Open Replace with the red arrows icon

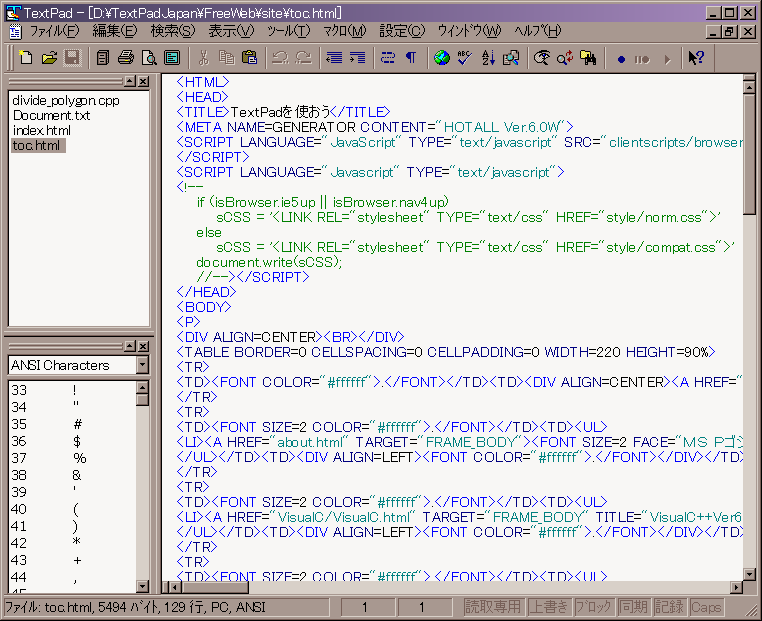(x=565, y=58)
